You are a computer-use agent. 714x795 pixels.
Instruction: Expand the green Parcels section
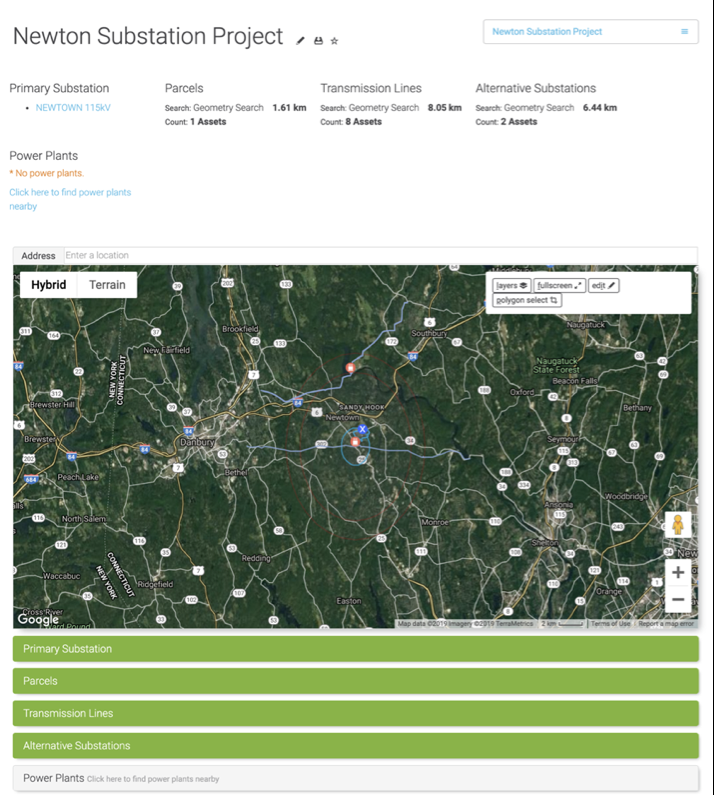tap(355, 681)
